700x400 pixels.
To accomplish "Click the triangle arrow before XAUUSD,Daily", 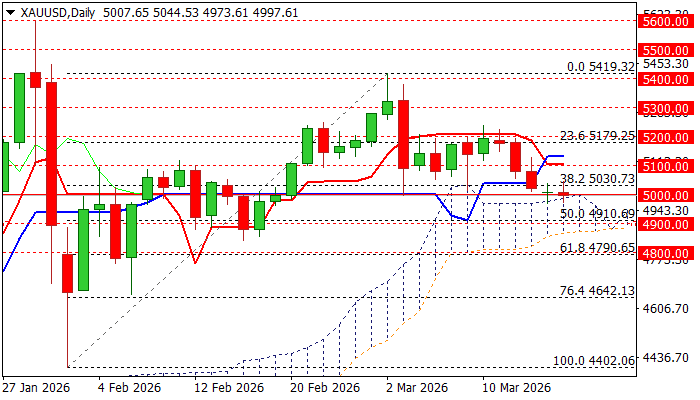I will coord(9,10).
